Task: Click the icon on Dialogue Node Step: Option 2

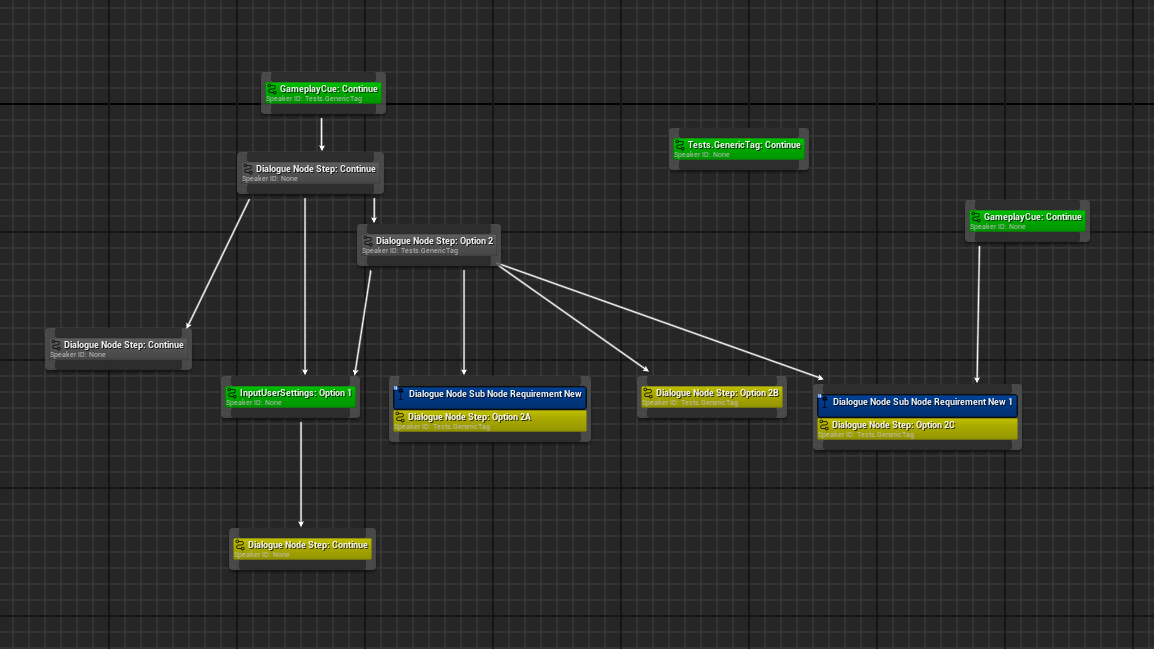Action: [x=368, y=241]
